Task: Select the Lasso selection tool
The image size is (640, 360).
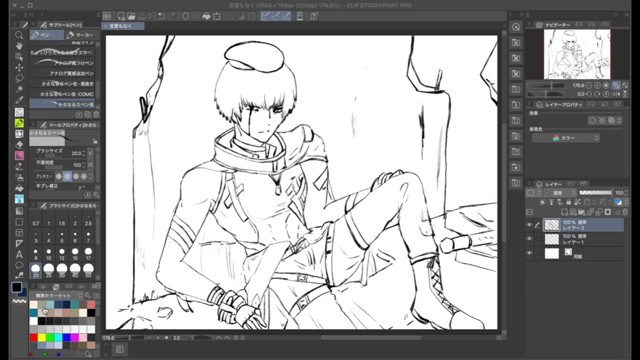Action: point(19,78)
